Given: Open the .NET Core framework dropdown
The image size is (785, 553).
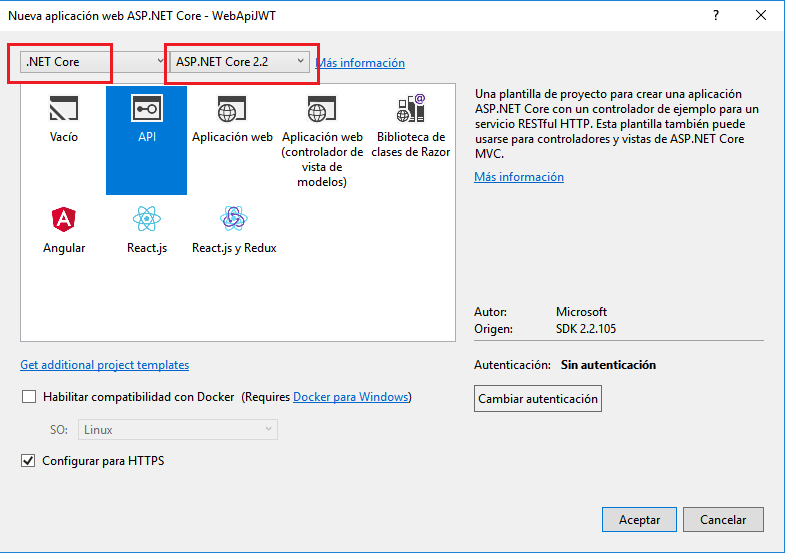Looking at the screenshot, I should point(93,62).
